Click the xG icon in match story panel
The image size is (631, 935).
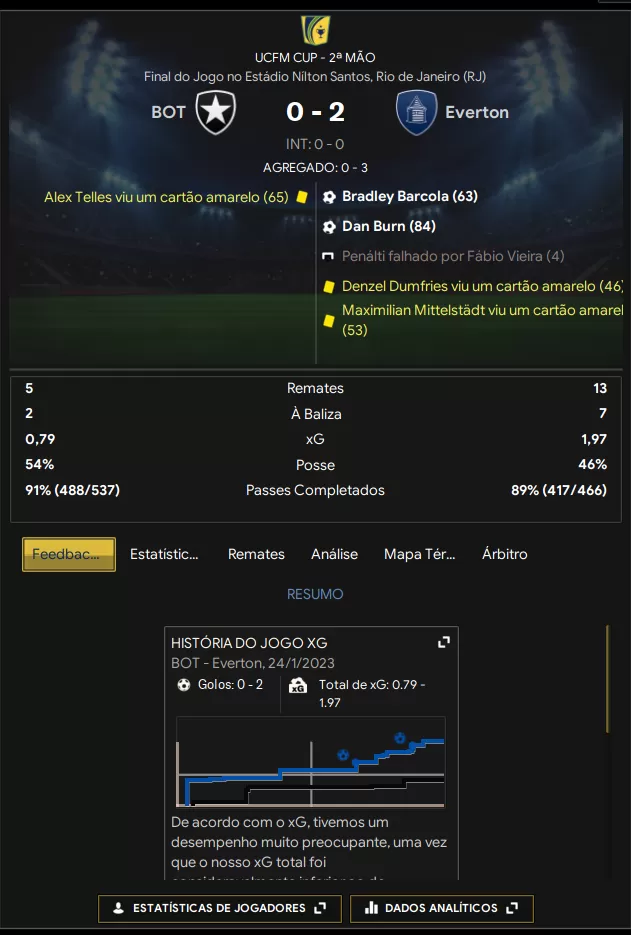click(x=298, y=686)
